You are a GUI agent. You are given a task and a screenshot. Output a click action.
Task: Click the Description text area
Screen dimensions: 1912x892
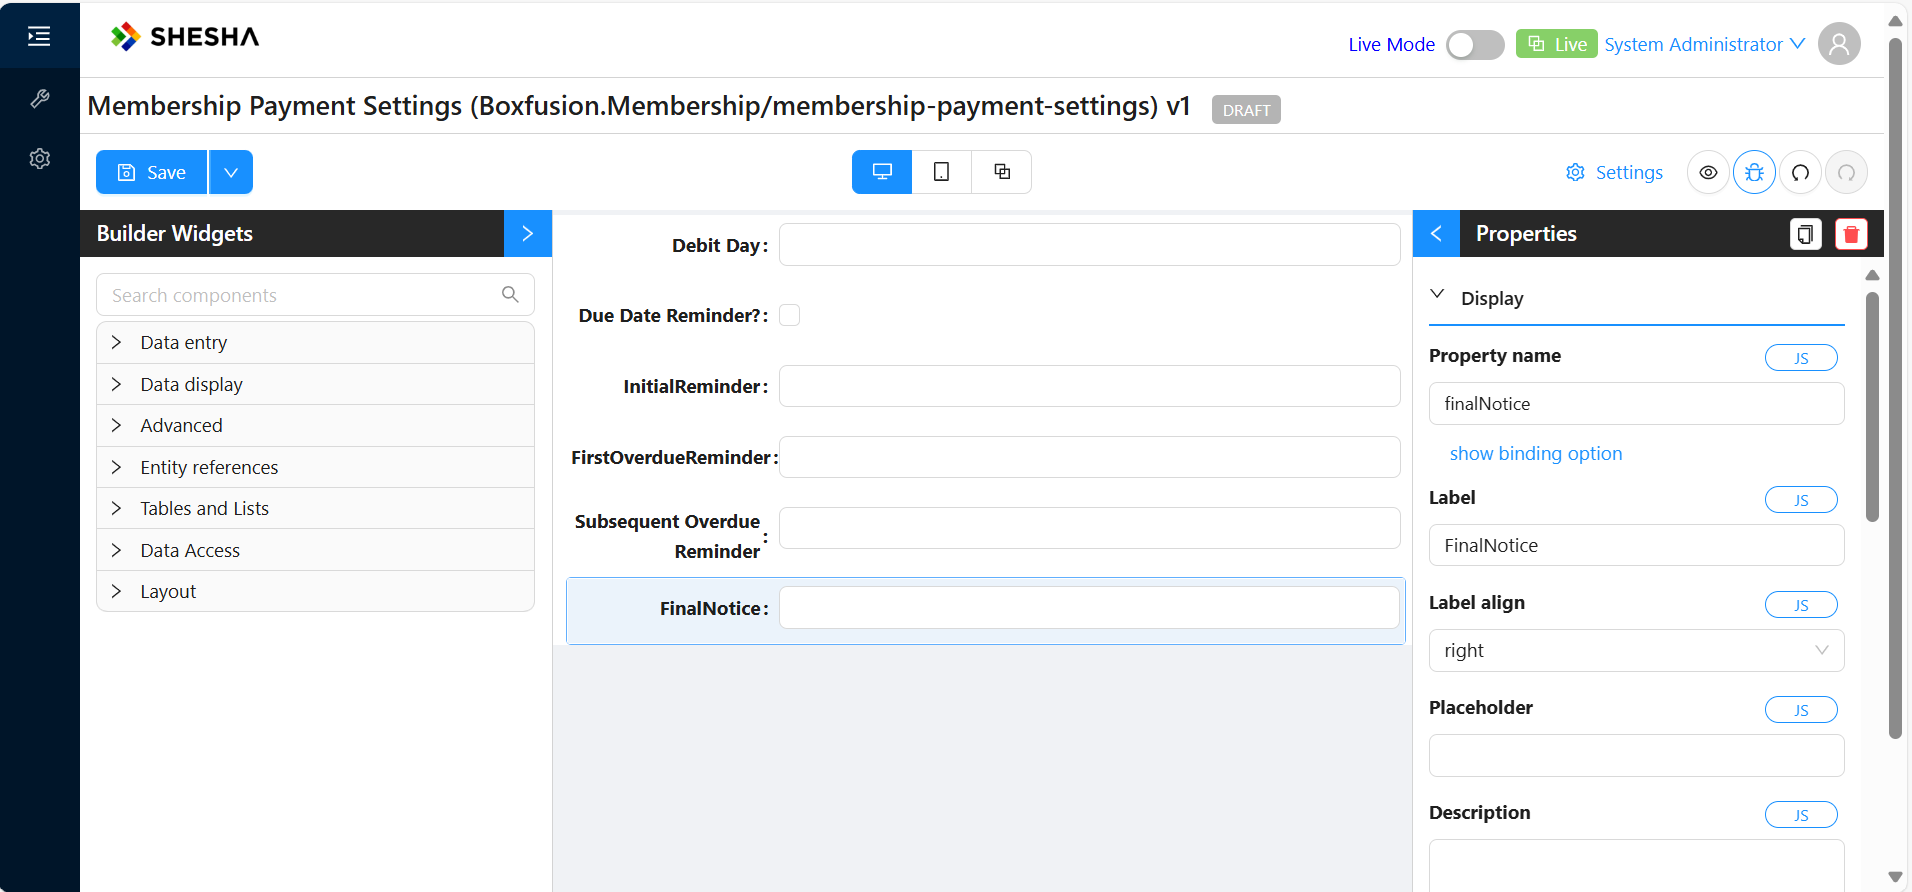(x=1636, y=866)
